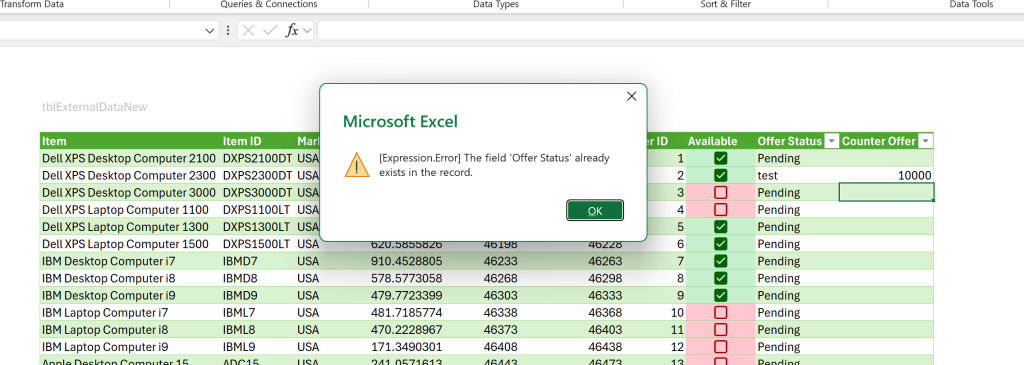Select the Item column header
1024x365 pixels.
click(x=131, y=141)
